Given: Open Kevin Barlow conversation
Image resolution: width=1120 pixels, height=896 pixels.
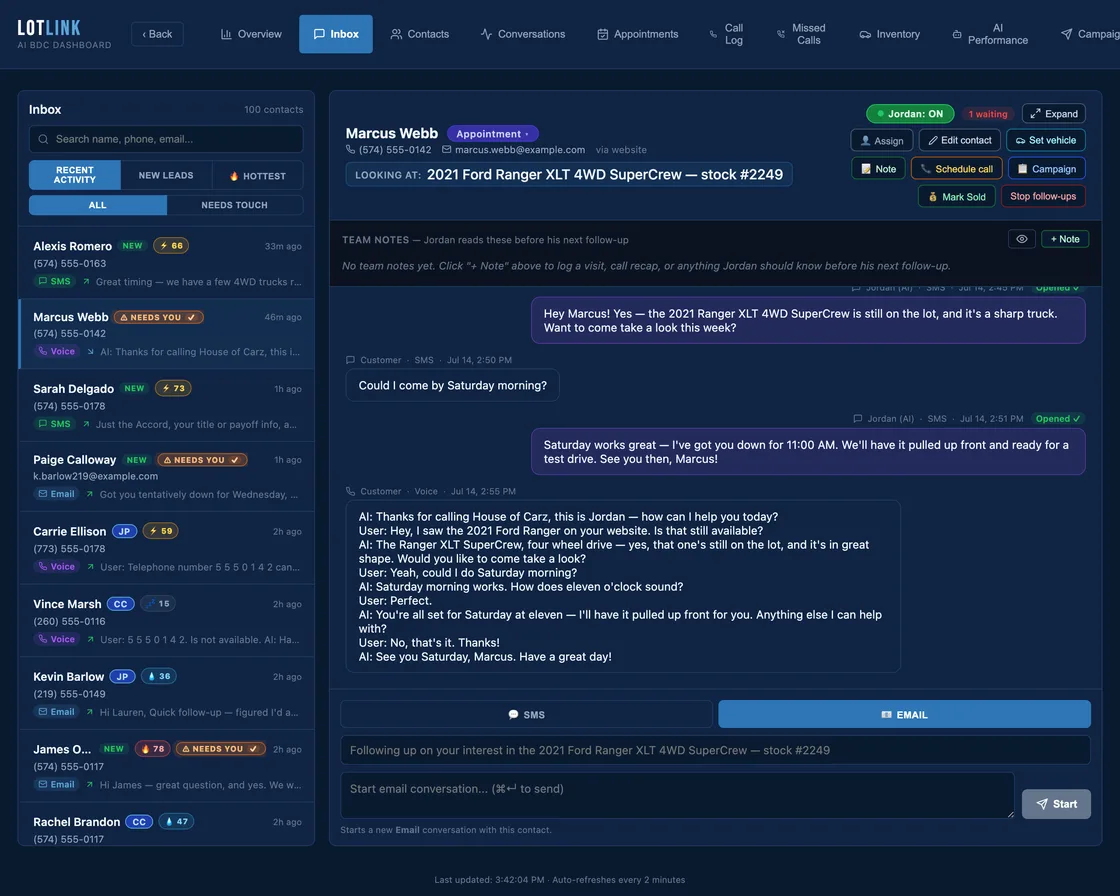Looking at the screenshot, I should pyautogui.click(x=166, y=693).
